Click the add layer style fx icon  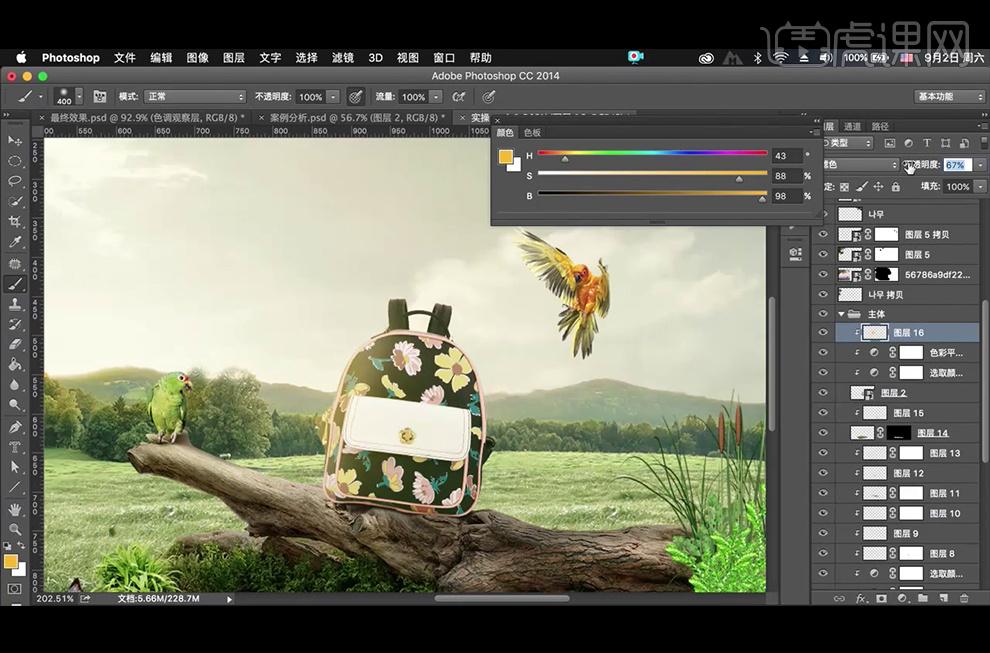pos(861,598)
